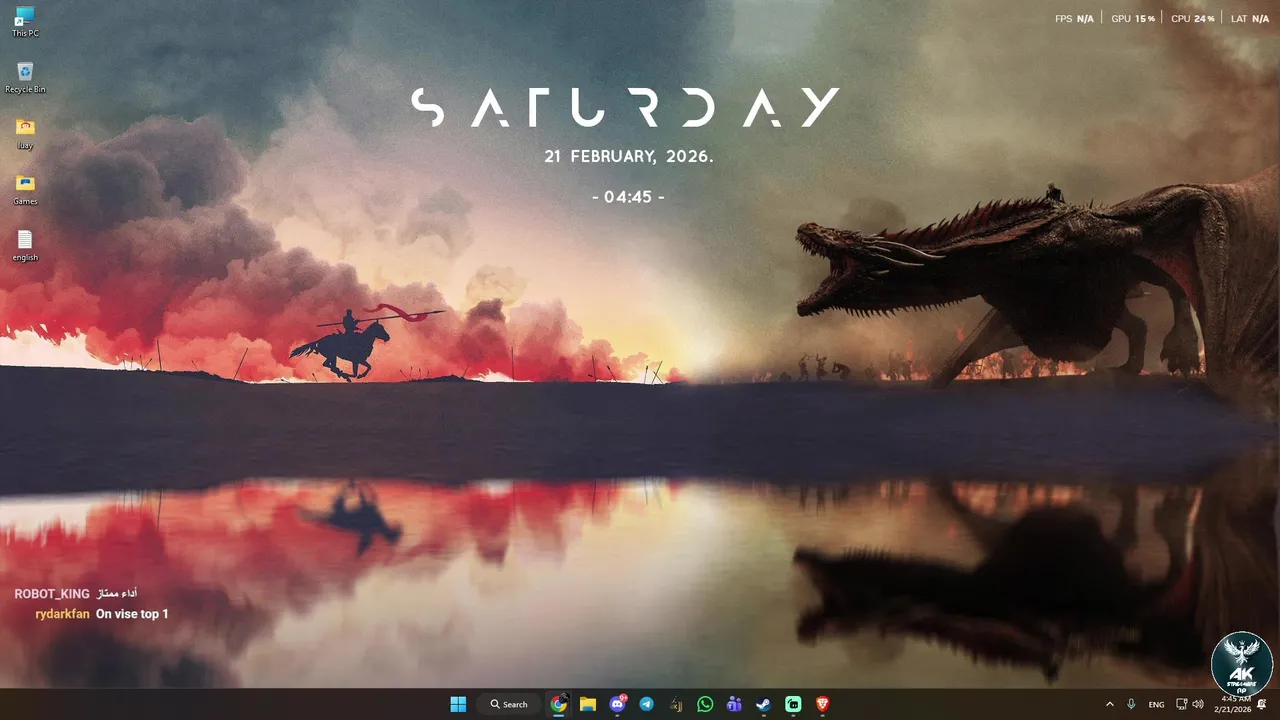Open the green app icon beside Steam
This screenshot has height=720, width=1280.
point(793,704)
